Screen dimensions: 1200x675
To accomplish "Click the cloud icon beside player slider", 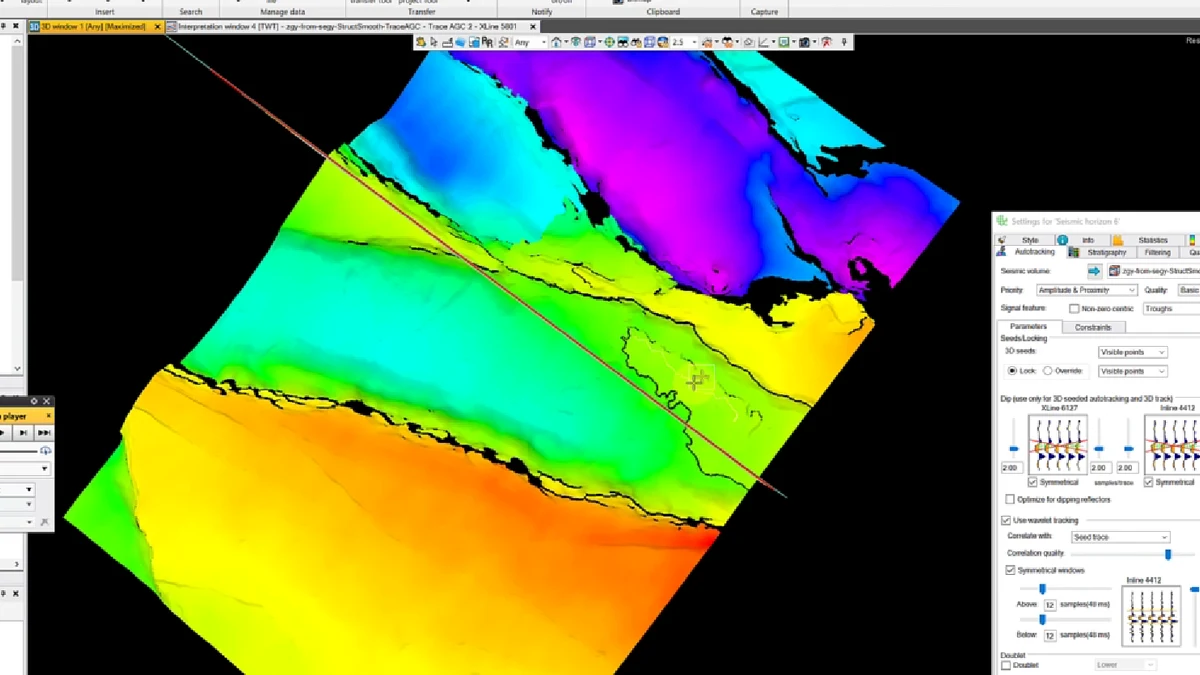I will click(46, 451).
